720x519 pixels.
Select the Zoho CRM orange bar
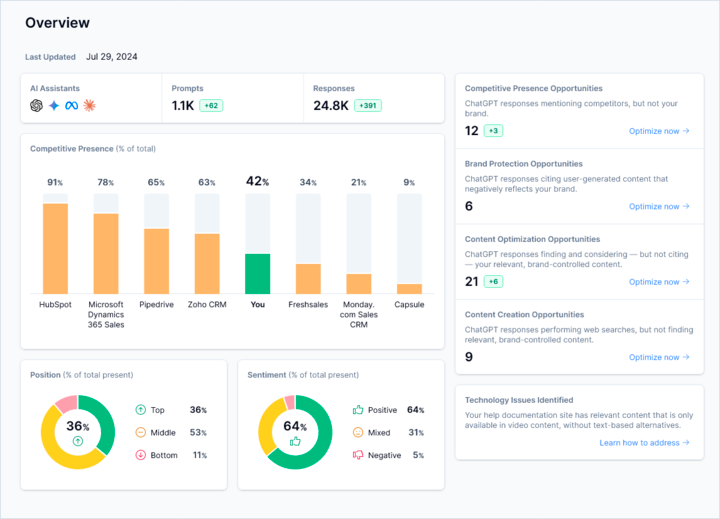pyautogui.click(x=207, y=264)
